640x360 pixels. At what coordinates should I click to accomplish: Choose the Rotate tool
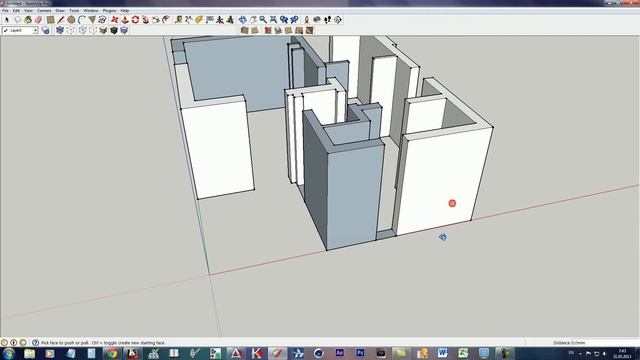click(135, 20)
